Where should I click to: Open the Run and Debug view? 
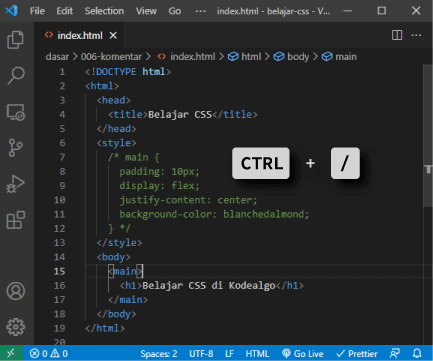point(16,184)
